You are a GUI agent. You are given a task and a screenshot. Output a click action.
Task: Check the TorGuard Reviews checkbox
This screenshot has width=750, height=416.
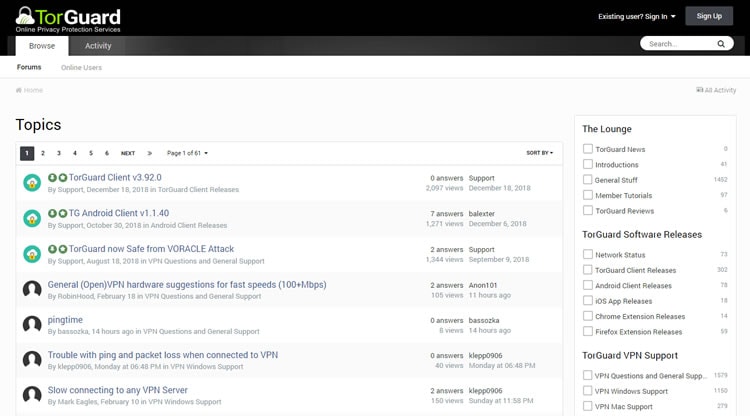[588, 210]
